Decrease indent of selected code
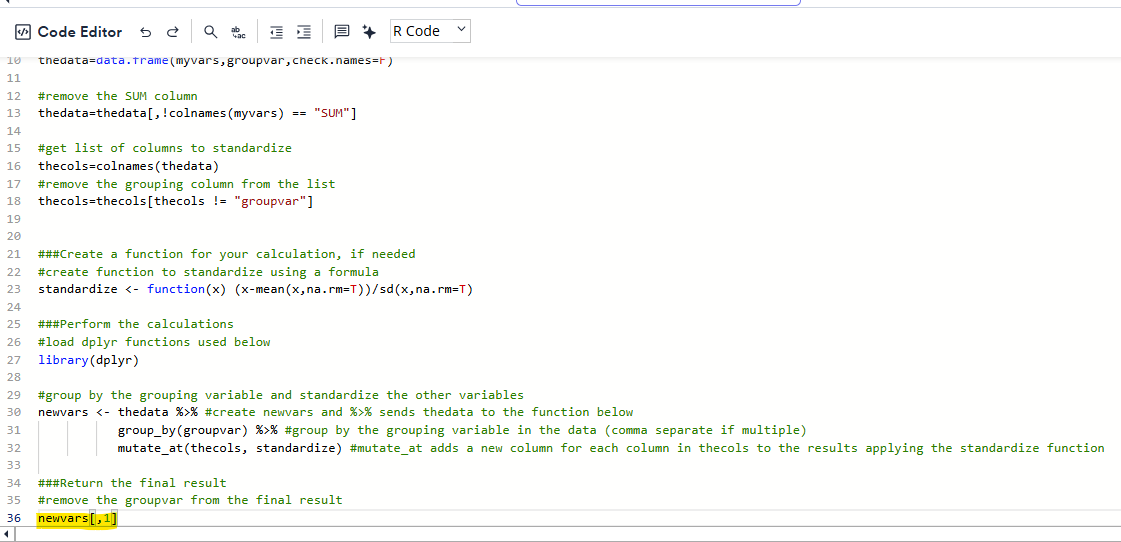This screenshot has width=1121, height=542. pos(275,32)
